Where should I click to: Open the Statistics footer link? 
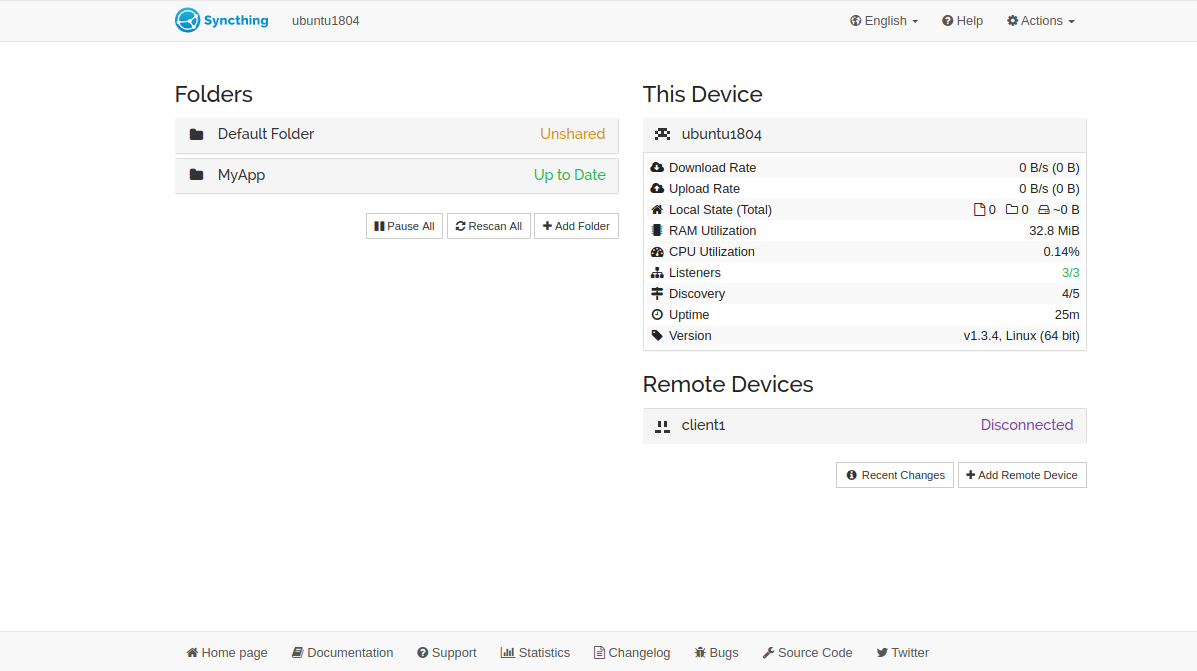(535, 653)
